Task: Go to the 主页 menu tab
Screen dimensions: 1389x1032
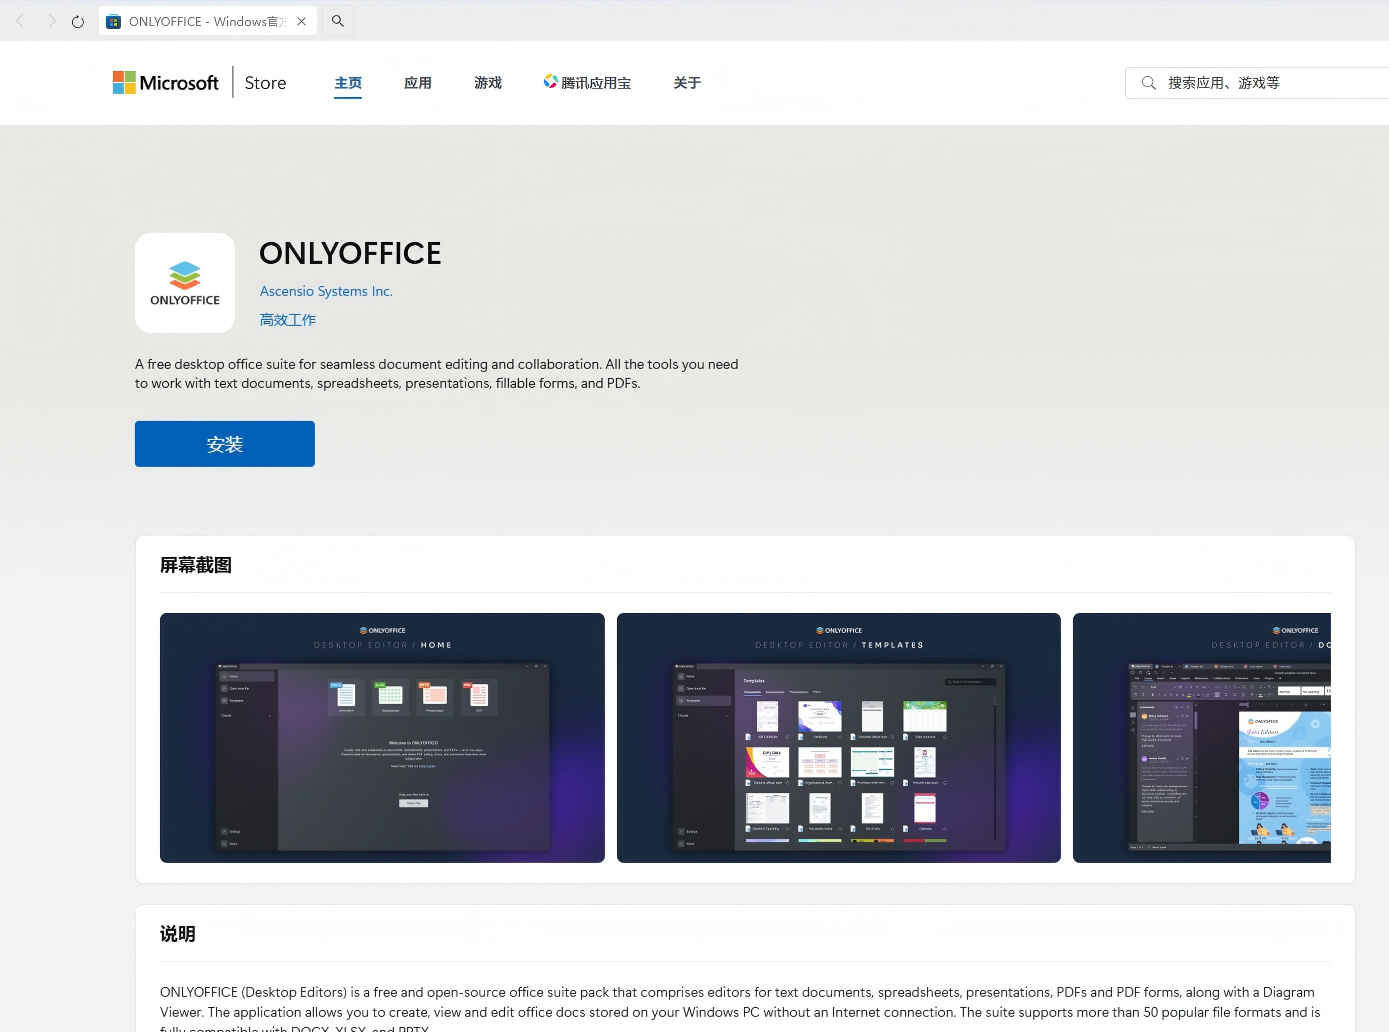Action: tap(348, 83)
